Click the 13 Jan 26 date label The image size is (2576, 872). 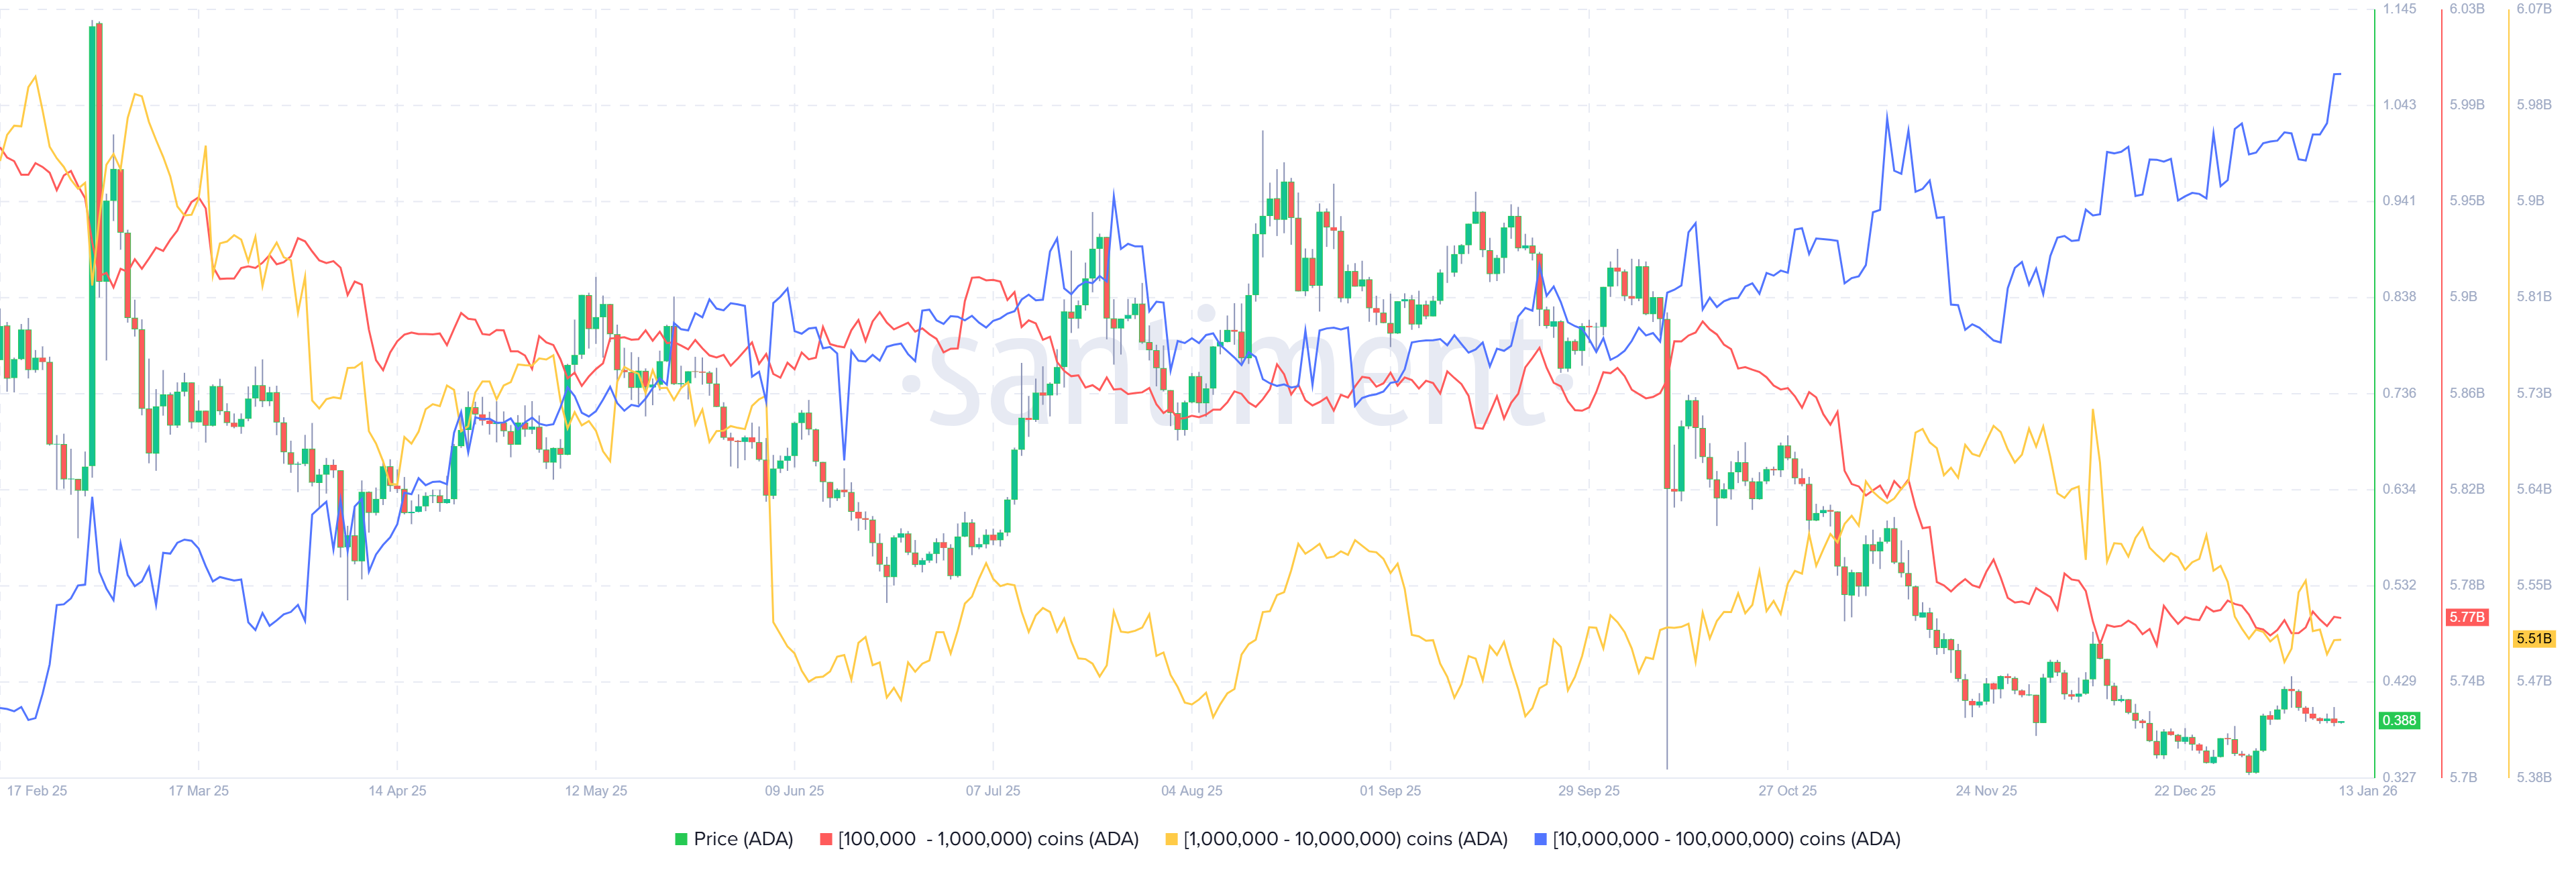point(2367,790)
